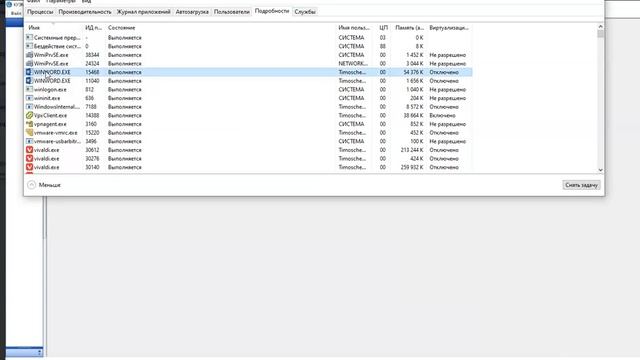This screenshot has height=360, width=640.
Task: Sort by the Состояние column header
Action: pos(220,28)
